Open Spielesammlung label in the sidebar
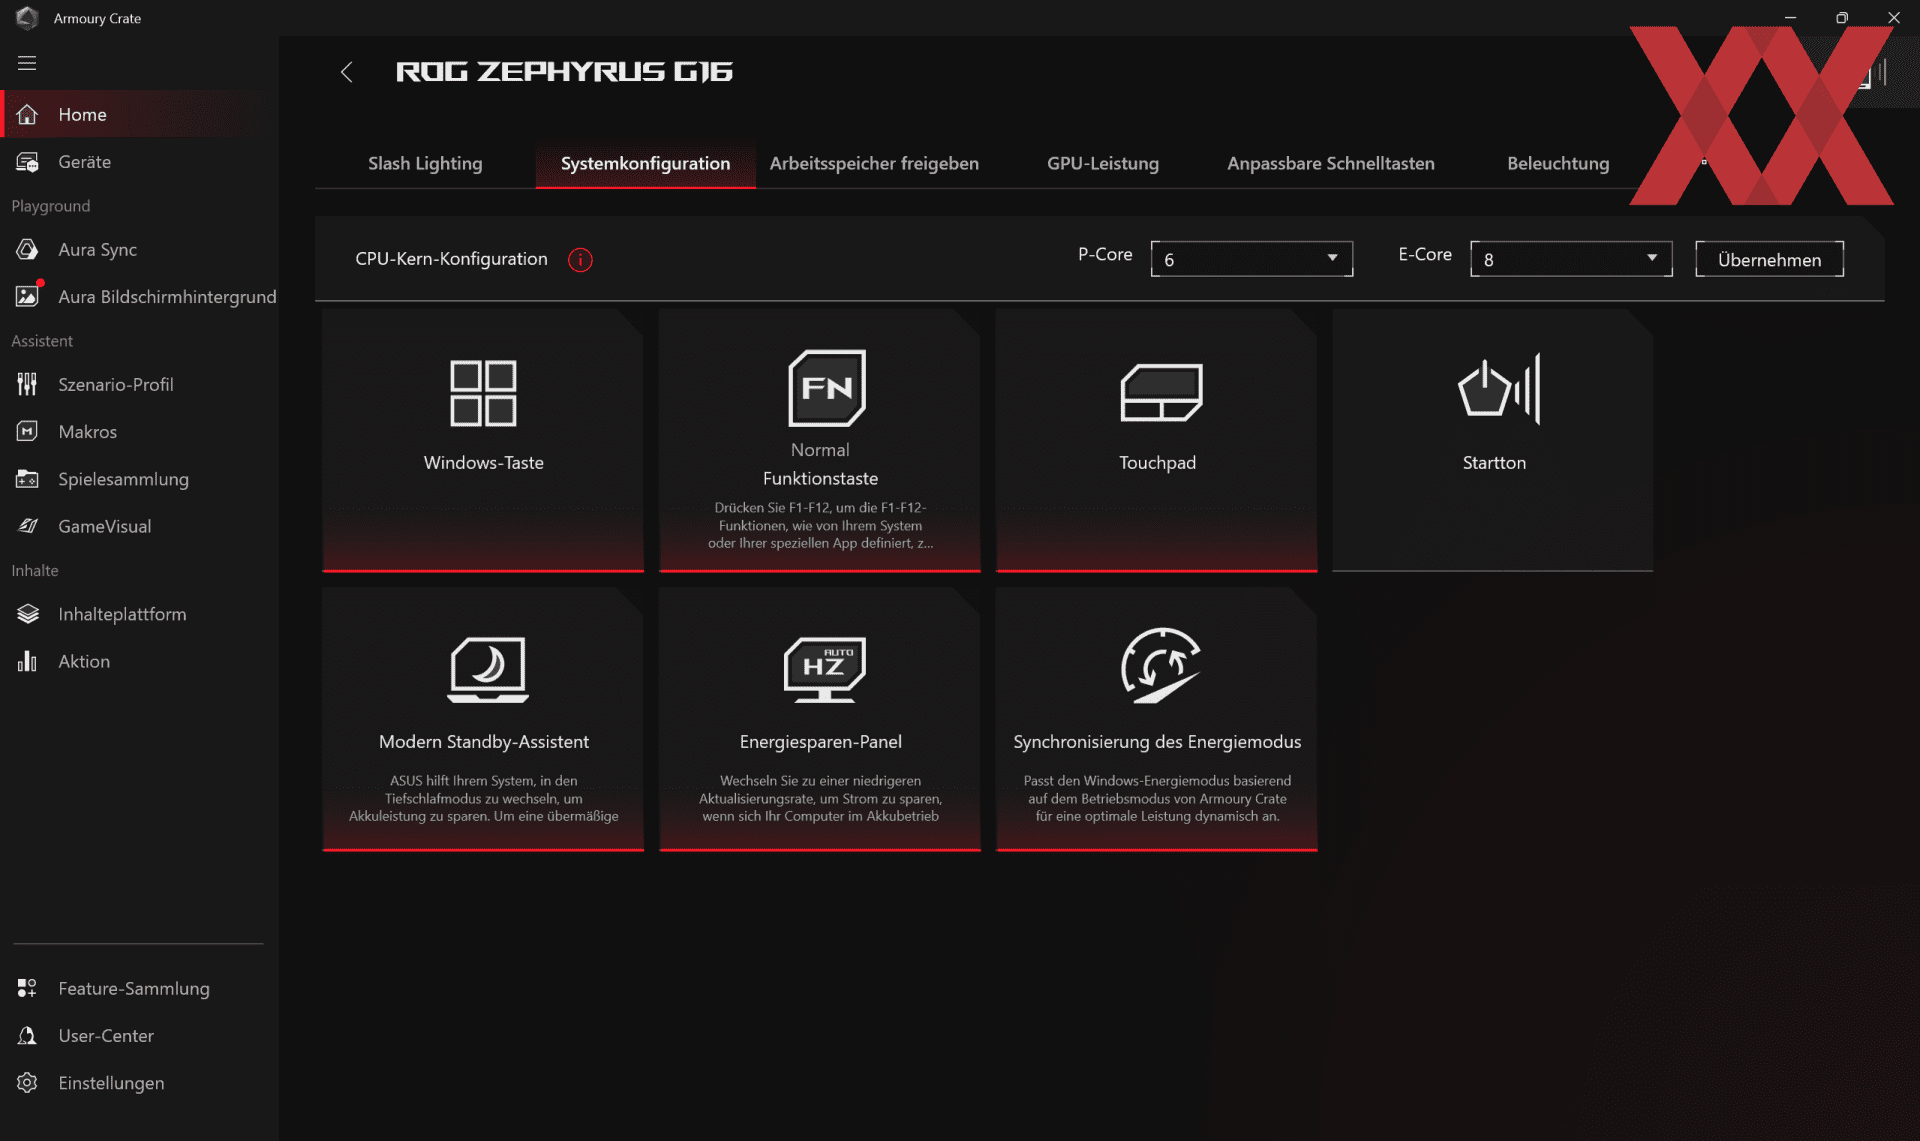This screenshot has width=1920, height=1141. (123, 480)
